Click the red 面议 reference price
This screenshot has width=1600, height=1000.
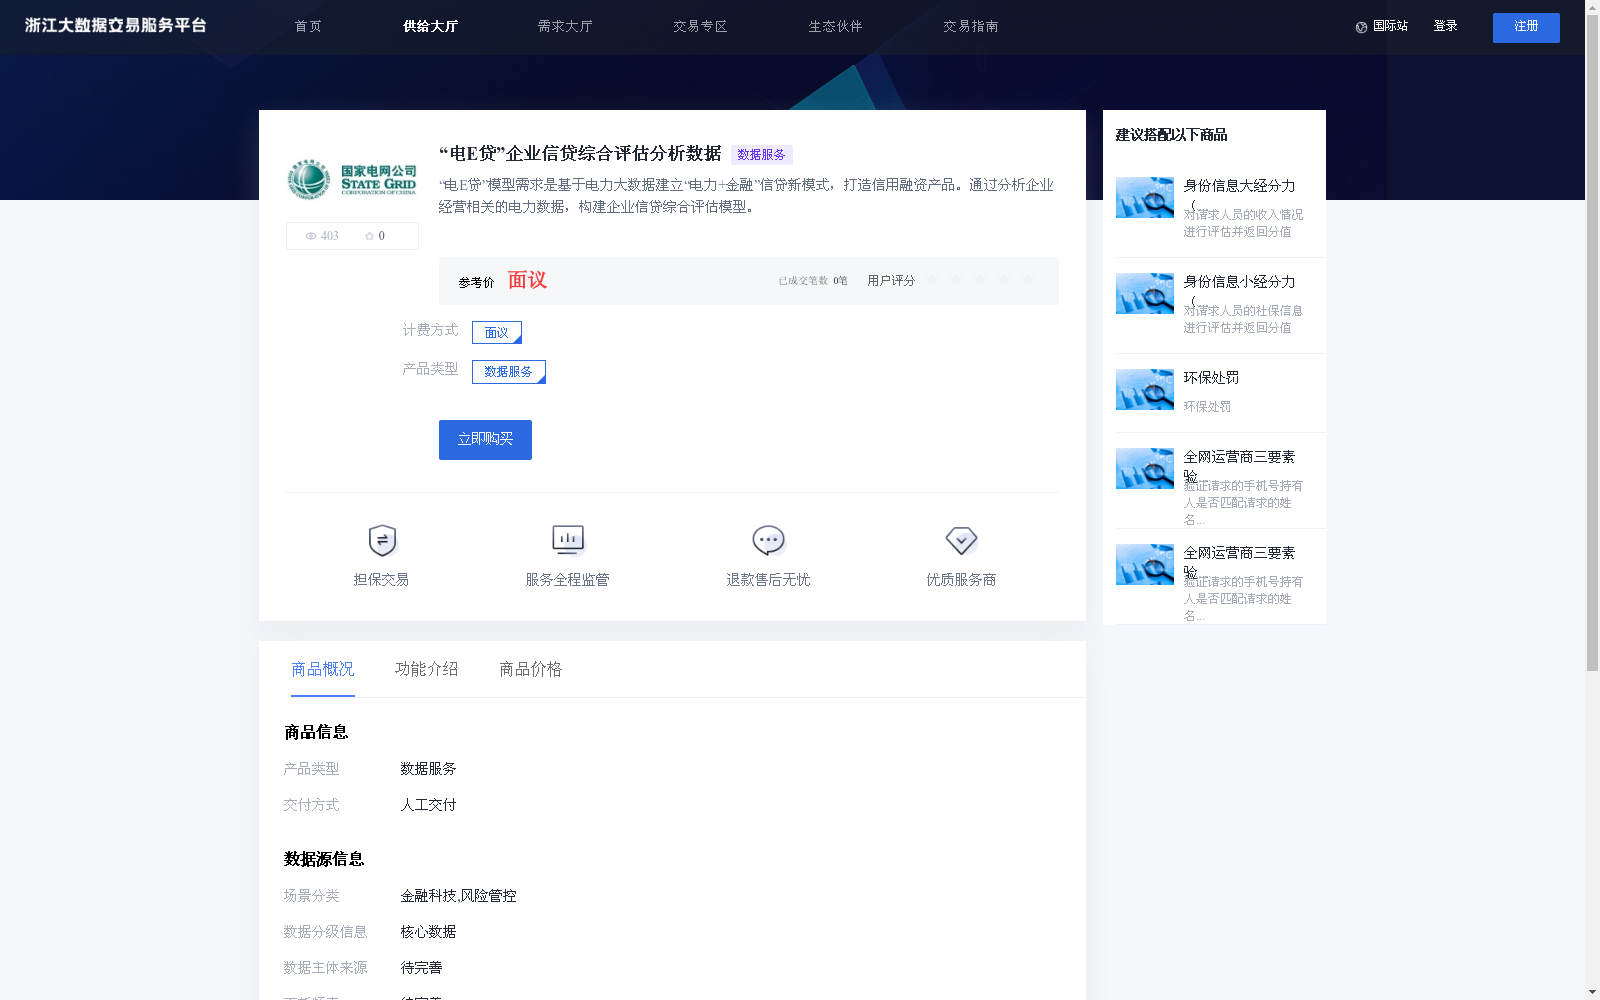tap(527, 280)
